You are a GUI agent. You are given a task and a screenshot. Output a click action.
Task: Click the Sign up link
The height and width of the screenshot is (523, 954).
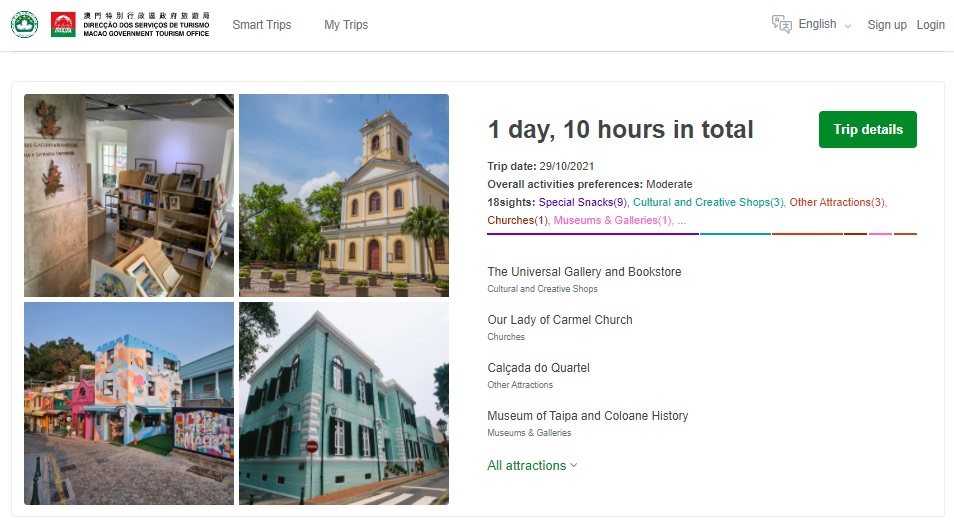pos(886,25)
